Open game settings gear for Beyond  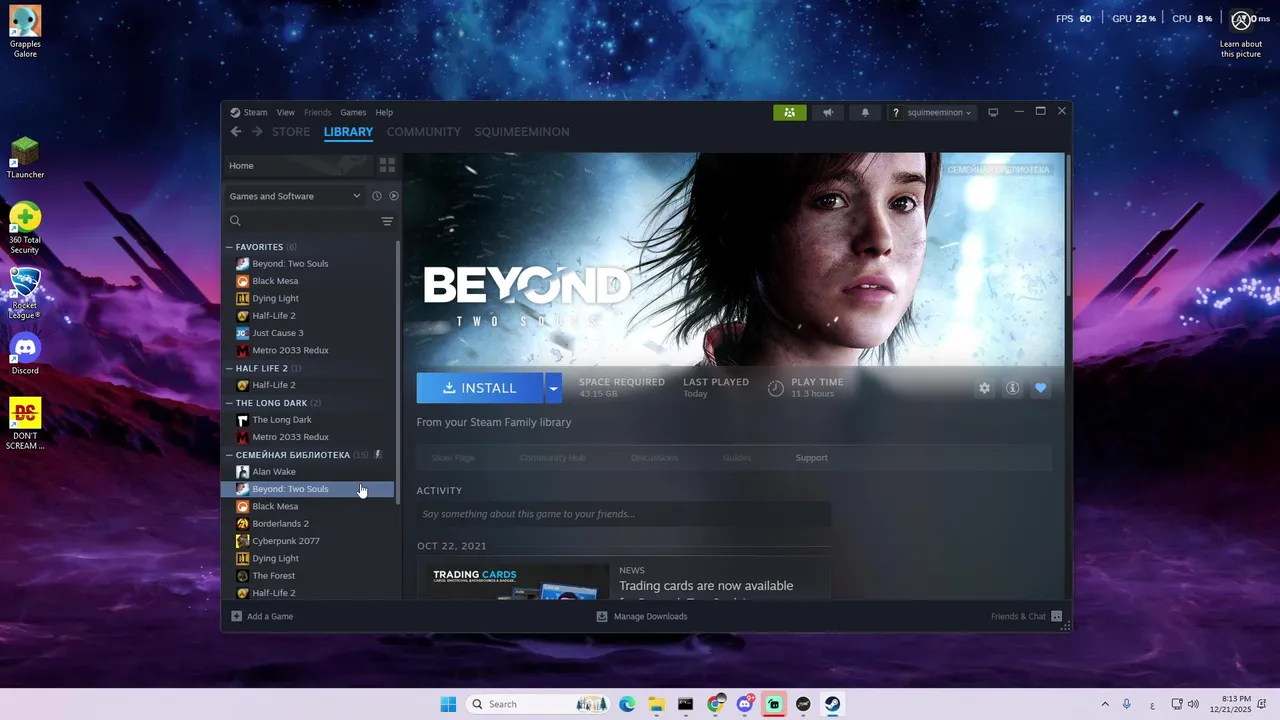pos(984,388)
